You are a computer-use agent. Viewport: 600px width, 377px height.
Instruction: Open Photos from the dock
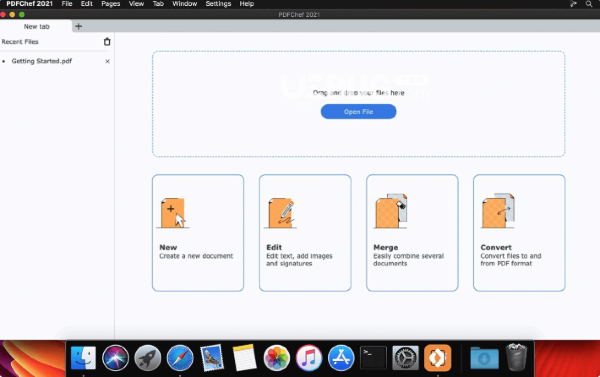276,358
